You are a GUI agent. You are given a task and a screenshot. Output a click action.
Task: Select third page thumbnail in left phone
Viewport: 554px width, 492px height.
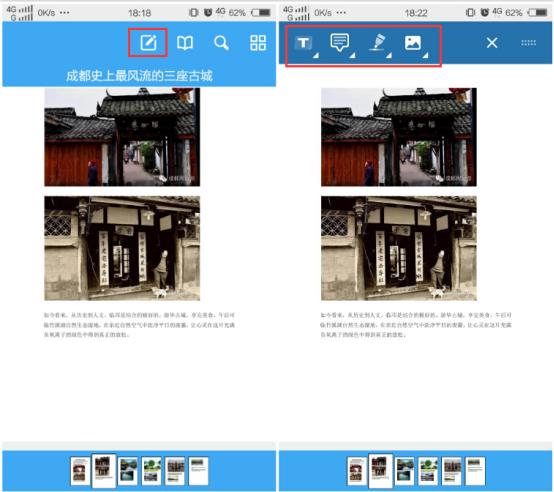(128, 471)
